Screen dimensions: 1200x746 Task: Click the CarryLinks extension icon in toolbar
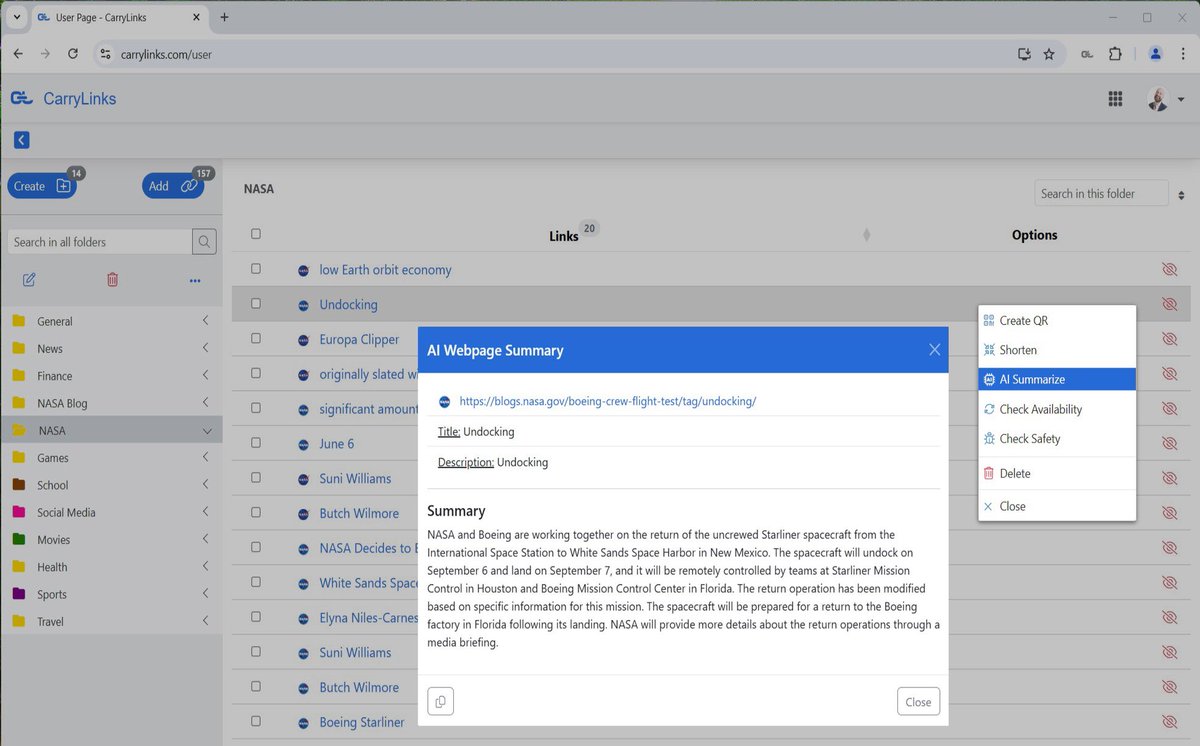click(1087, 54)
